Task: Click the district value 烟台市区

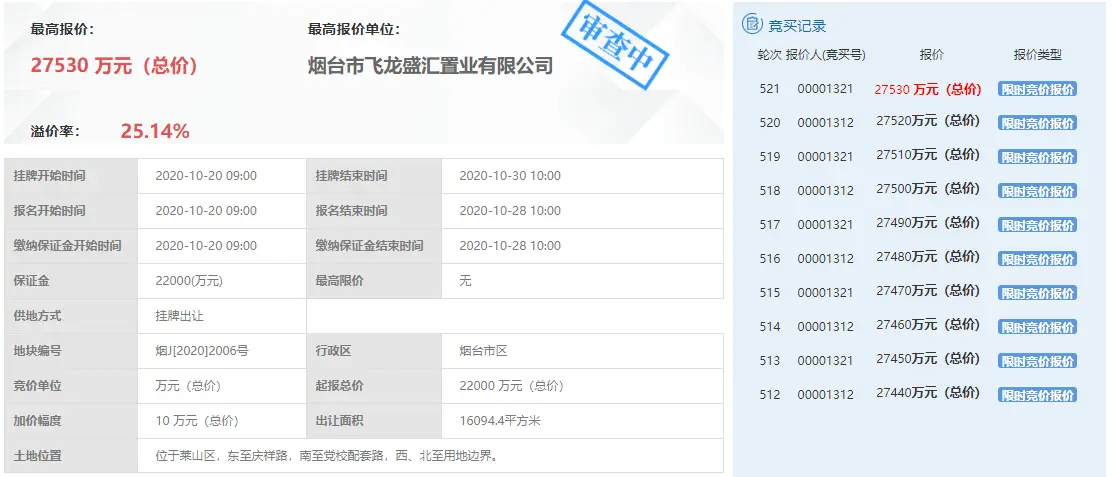Action: [484, 351]
